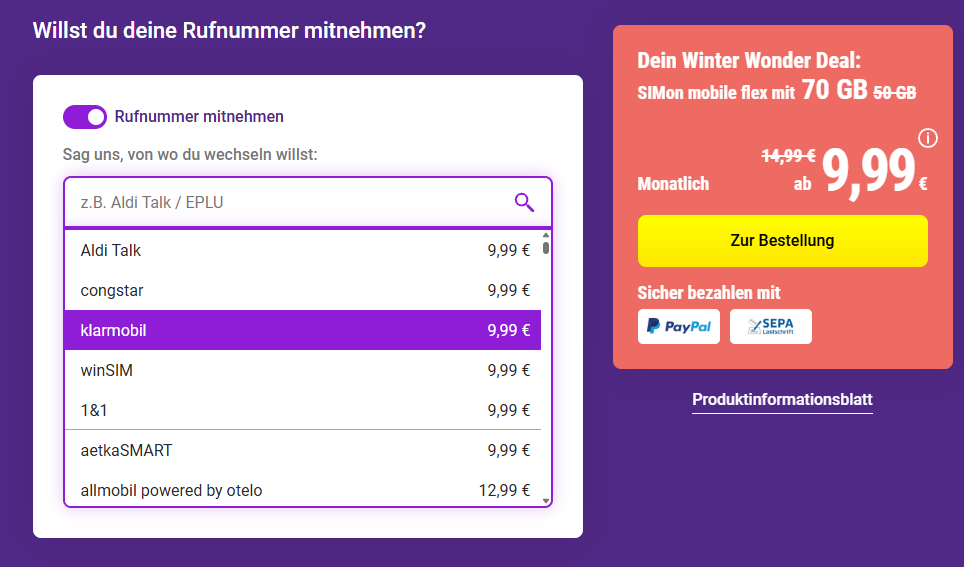Click the 9,99 € price next to winSIM
The width and height of the screenshot is (964, 567).
pos(509,370)
